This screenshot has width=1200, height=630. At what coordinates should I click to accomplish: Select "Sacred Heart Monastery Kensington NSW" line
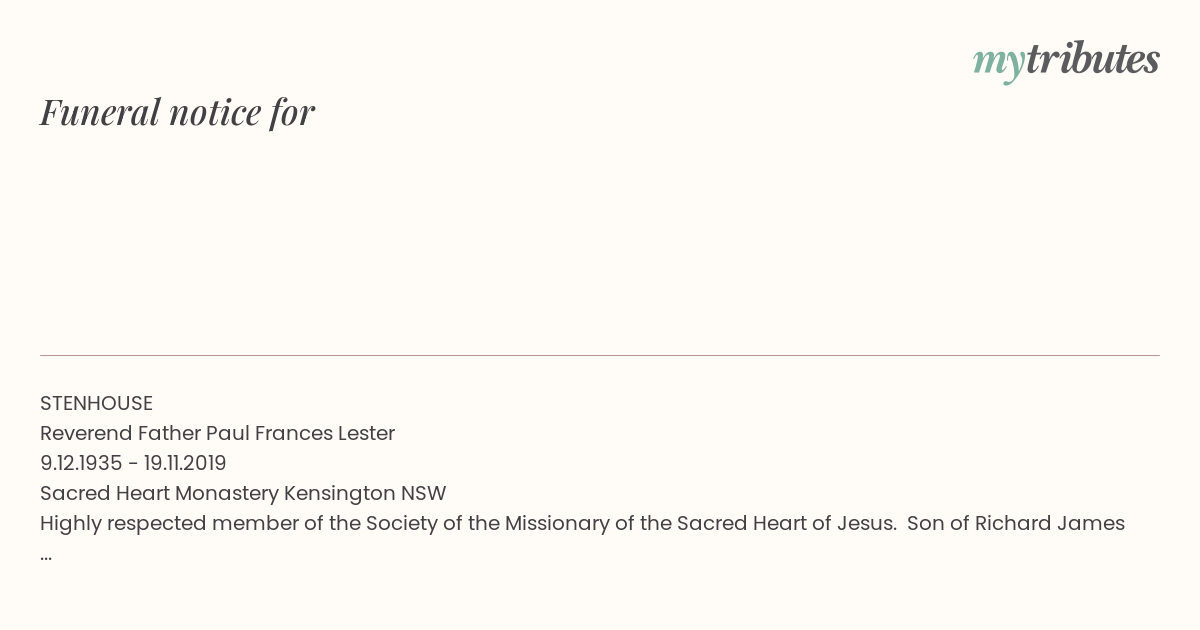pyautogui.click(x=243, y=493)
